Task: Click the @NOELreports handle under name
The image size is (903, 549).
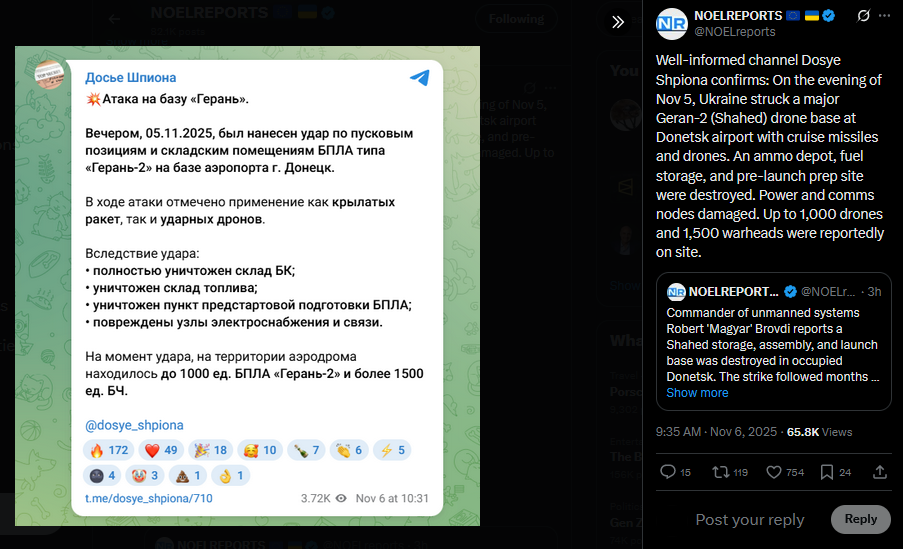Action: 734,32
